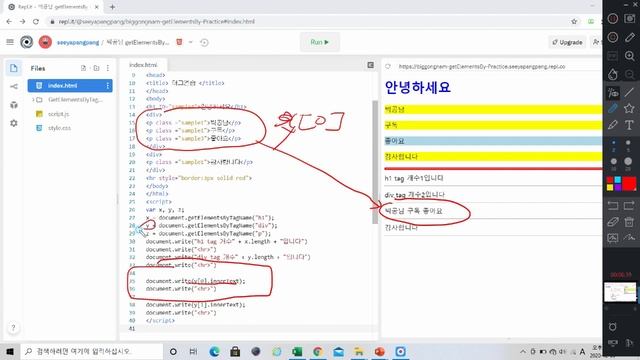Go back in browser history

coord(9,21)
